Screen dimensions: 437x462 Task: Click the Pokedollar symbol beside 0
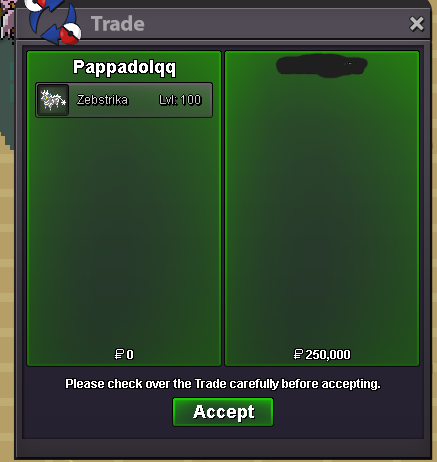tap(119, 354)
